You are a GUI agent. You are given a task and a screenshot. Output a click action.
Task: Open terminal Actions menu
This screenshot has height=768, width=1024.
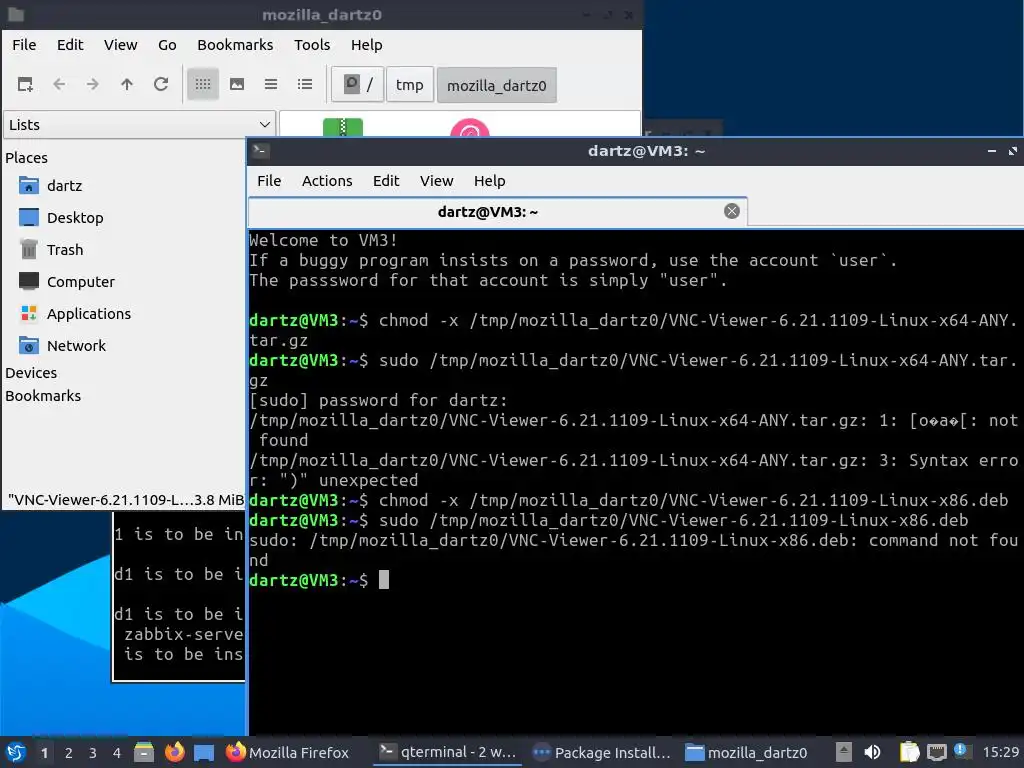click(327, 181)
